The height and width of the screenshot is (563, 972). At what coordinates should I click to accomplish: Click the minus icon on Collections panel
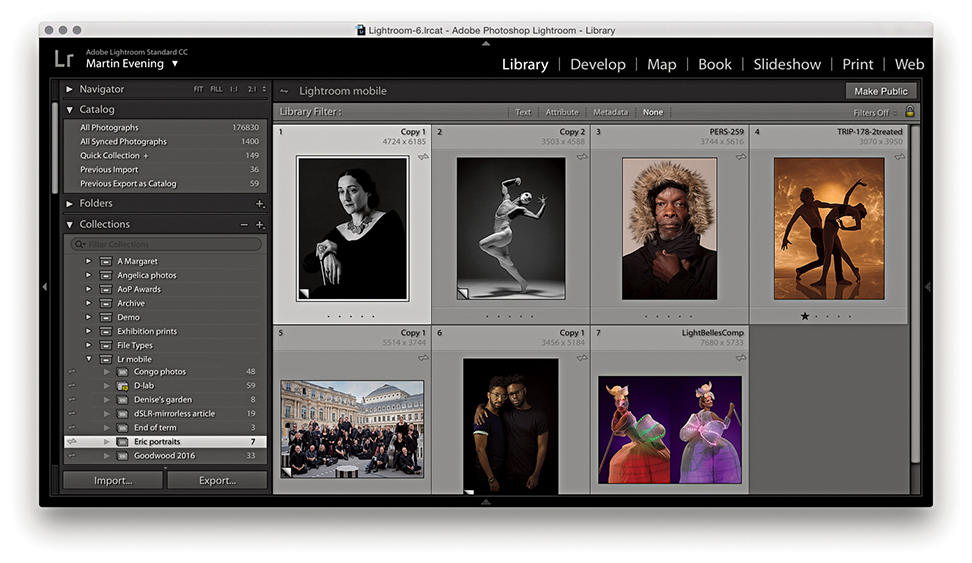(244, 225)
